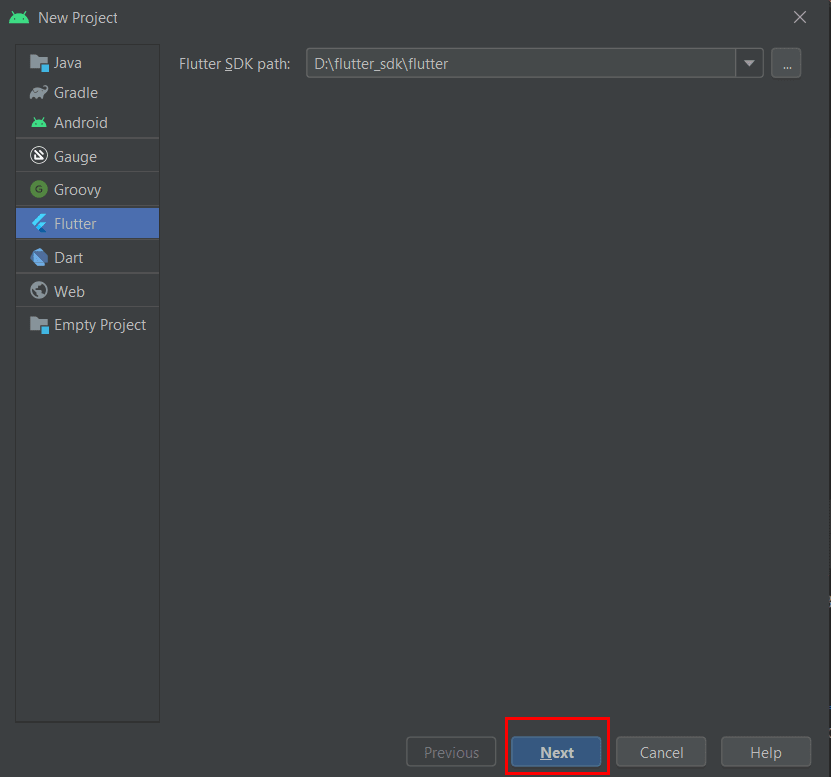Choose the Flutter project type label
The height and width of the screenshot is (777, 831).
tap(75, 224)
